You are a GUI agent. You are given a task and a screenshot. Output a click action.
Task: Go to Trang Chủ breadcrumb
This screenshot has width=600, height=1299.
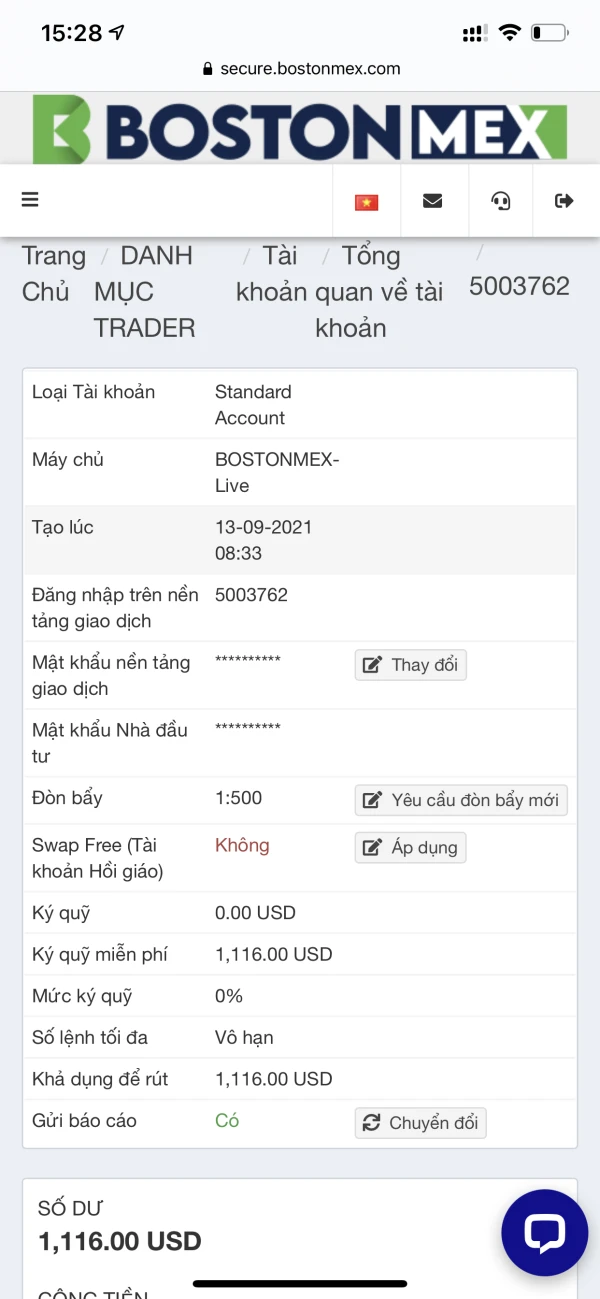pos(54,273)
